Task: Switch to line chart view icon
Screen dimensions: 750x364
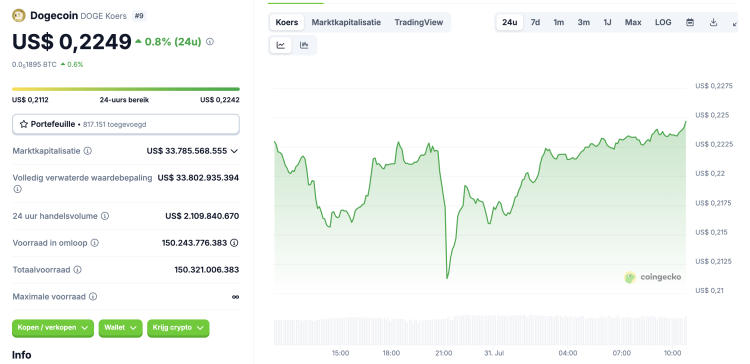Action: (x=281, y=45)
